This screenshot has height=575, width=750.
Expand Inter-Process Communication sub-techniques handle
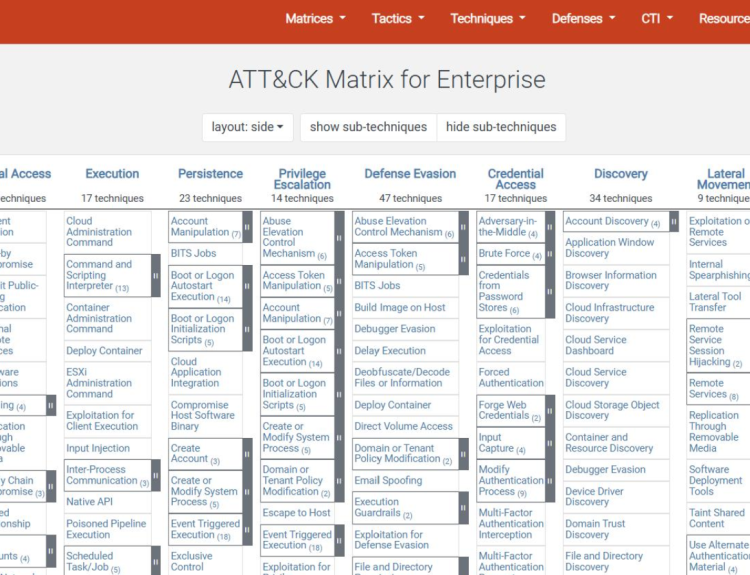pos(155,475)
